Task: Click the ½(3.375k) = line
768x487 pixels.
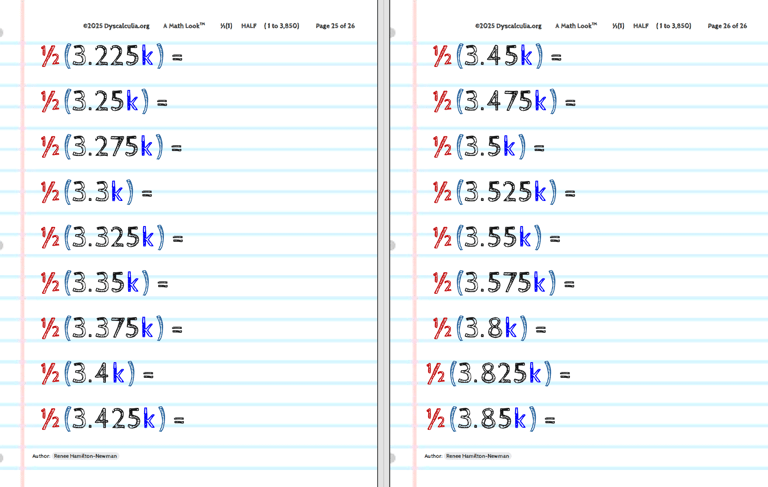Action: [x=112, y=328]
